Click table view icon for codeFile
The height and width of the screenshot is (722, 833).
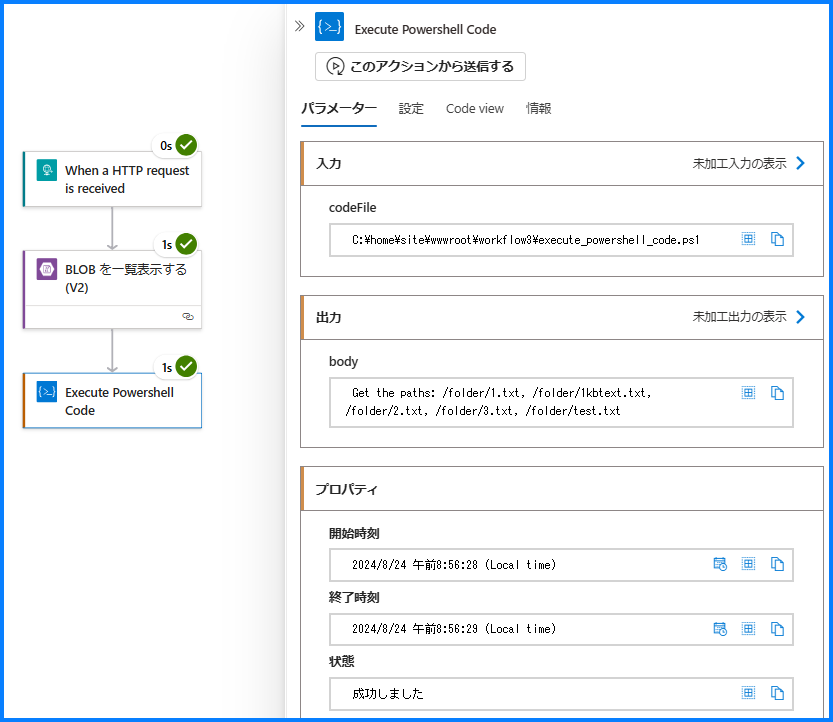click(748, 239)
